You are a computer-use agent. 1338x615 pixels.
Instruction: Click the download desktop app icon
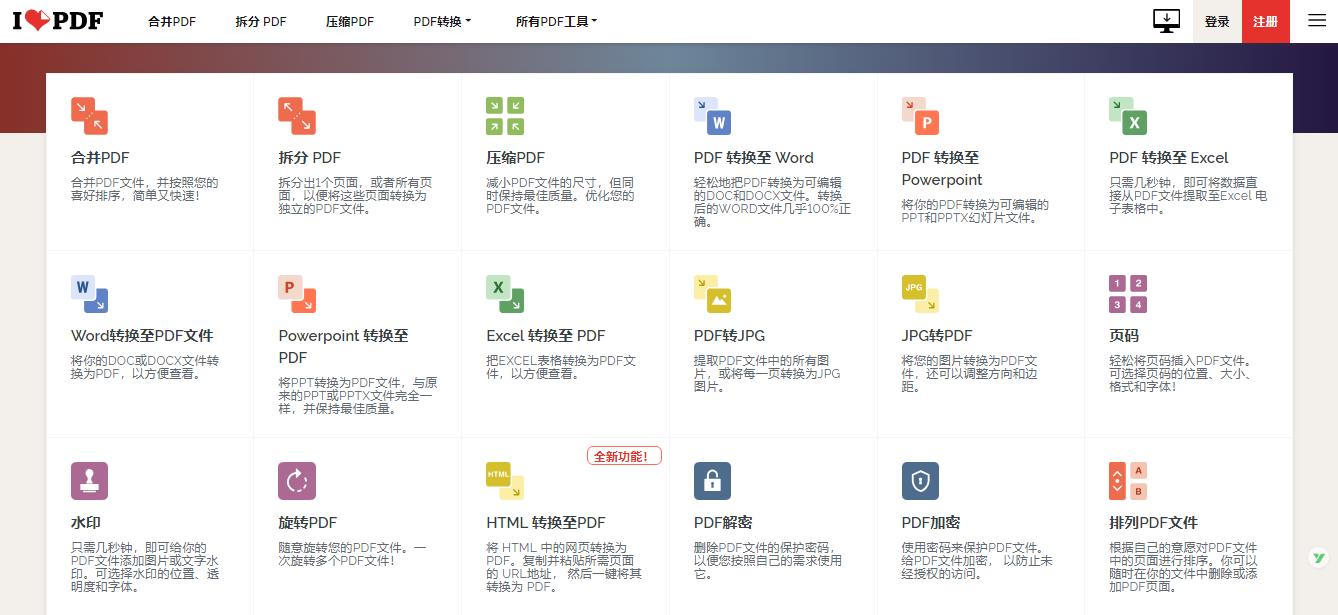click(x=1166, y=20)
